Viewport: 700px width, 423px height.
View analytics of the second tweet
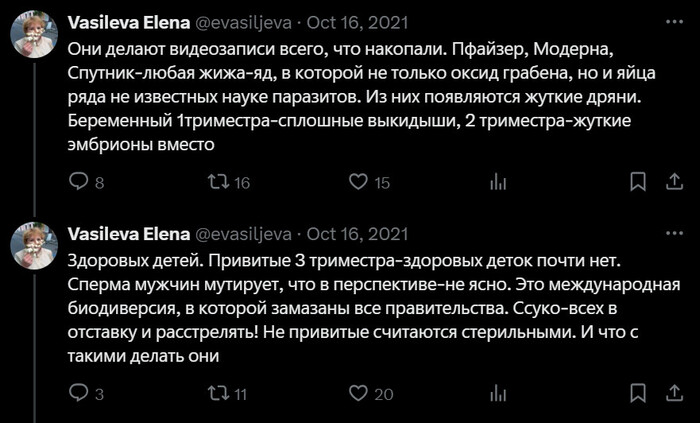(497, 394)
